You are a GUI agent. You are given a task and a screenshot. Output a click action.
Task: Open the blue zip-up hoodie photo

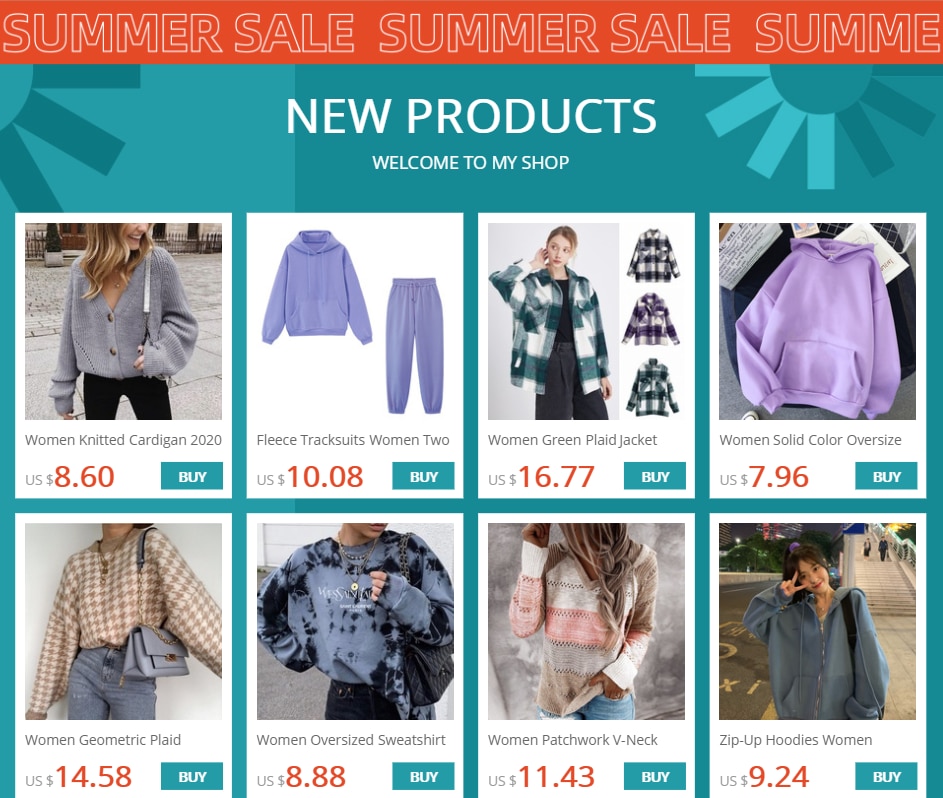point(817,621)
